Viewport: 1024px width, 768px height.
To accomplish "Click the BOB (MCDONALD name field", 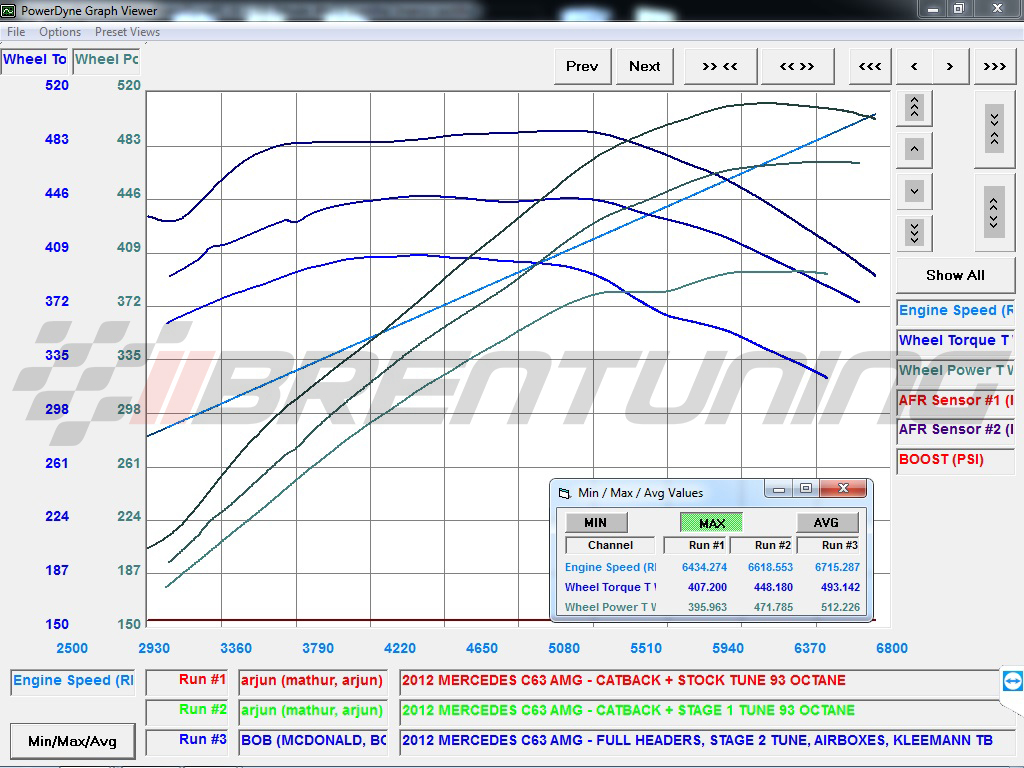I will click(x=313, y=741).
